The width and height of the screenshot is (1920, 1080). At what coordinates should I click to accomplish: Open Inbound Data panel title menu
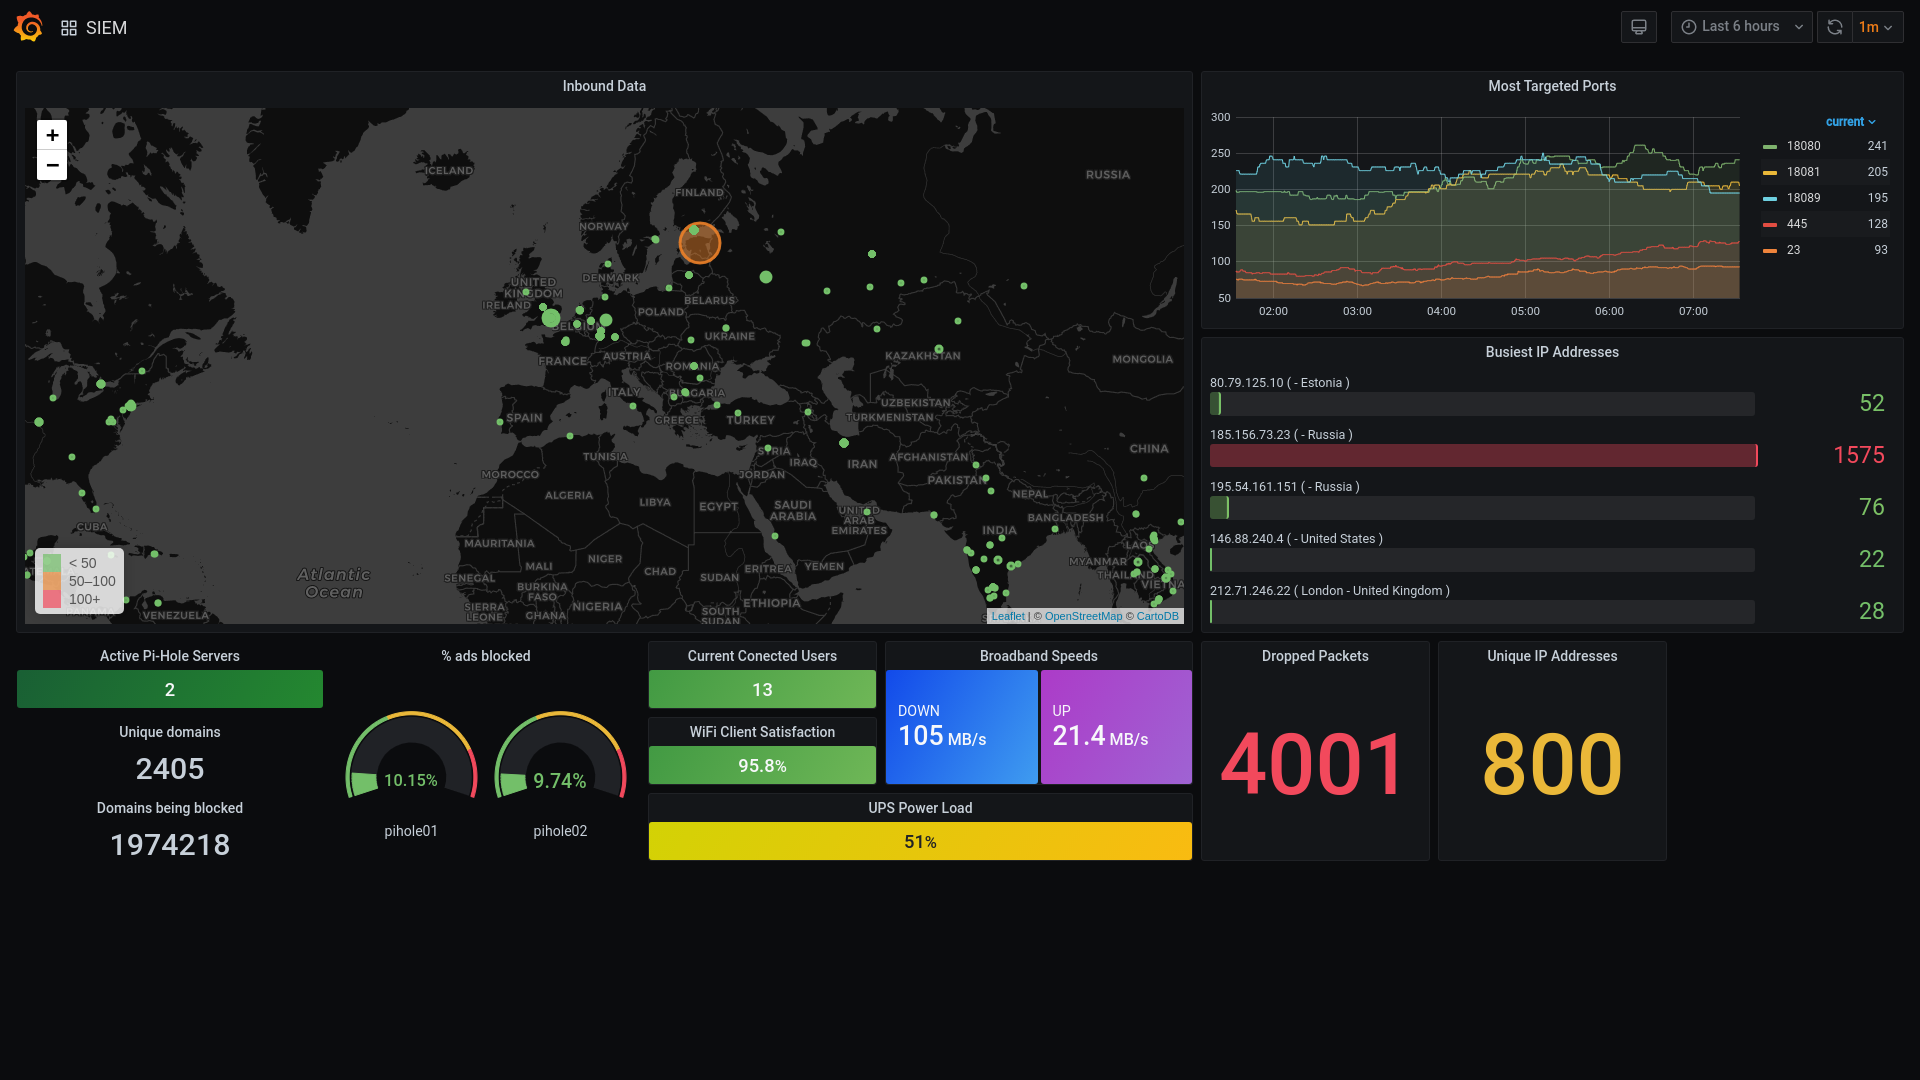click(604, 86)
